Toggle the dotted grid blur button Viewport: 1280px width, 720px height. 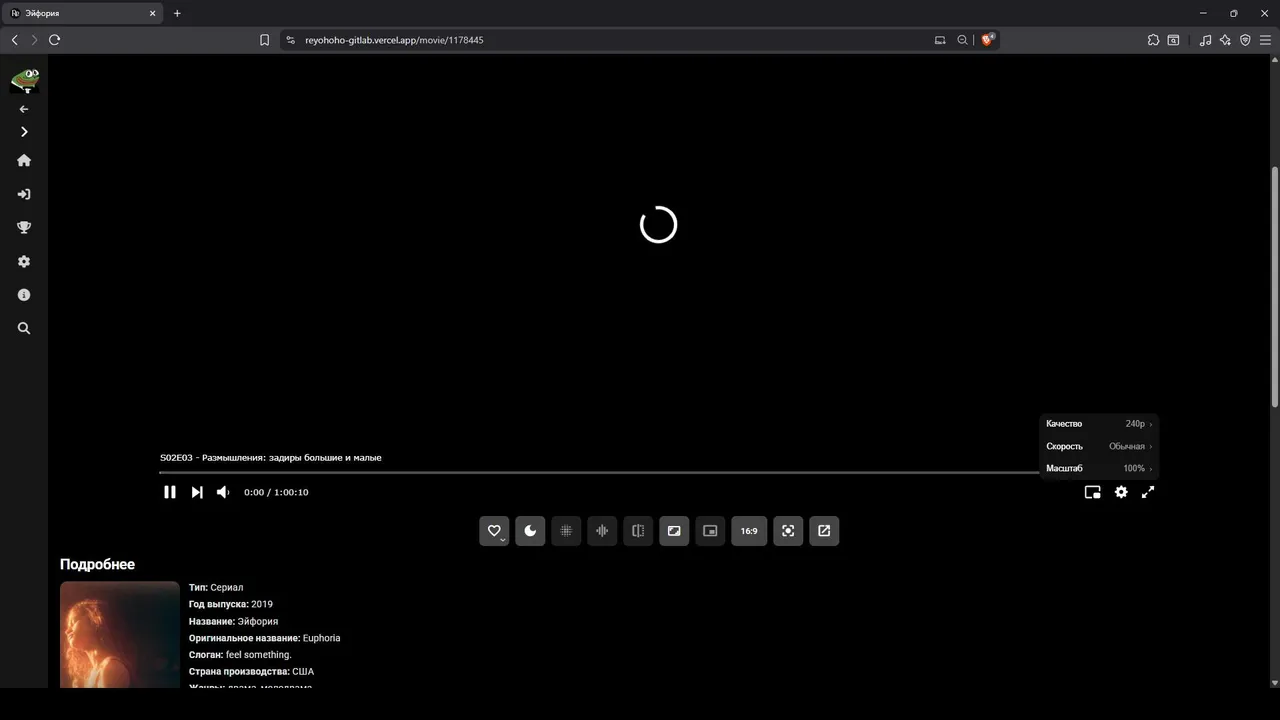pos(566,531)
